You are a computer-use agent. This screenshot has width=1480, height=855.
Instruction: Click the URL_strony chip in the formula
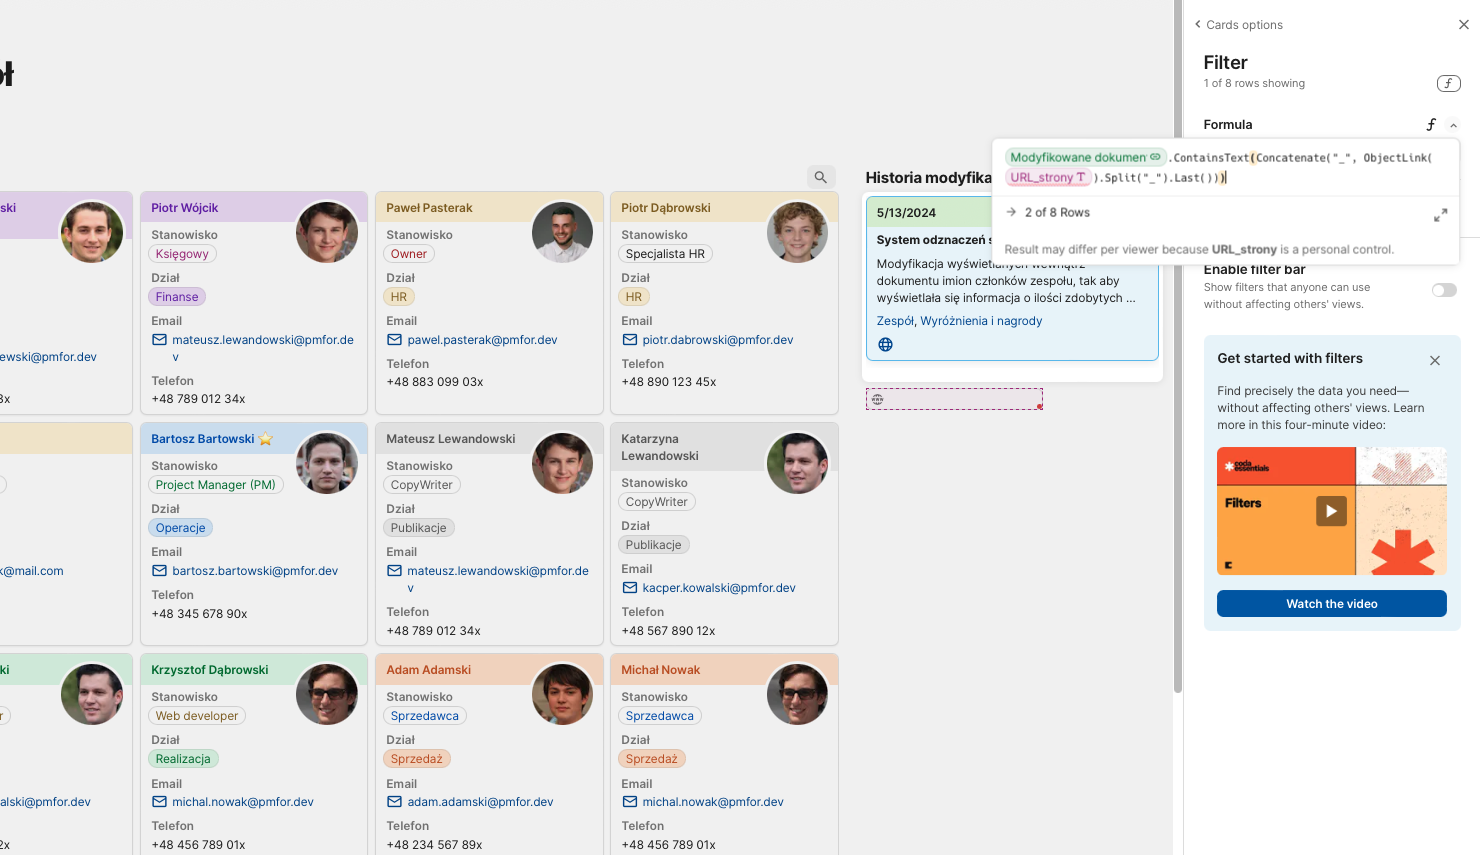click(x=1047, y=178)
